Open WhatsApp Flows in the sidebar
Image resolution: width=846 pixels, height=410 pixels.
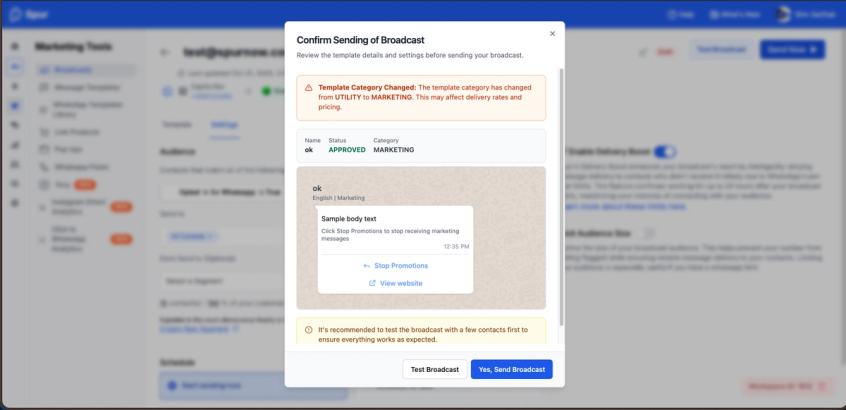tap(86, 167)
